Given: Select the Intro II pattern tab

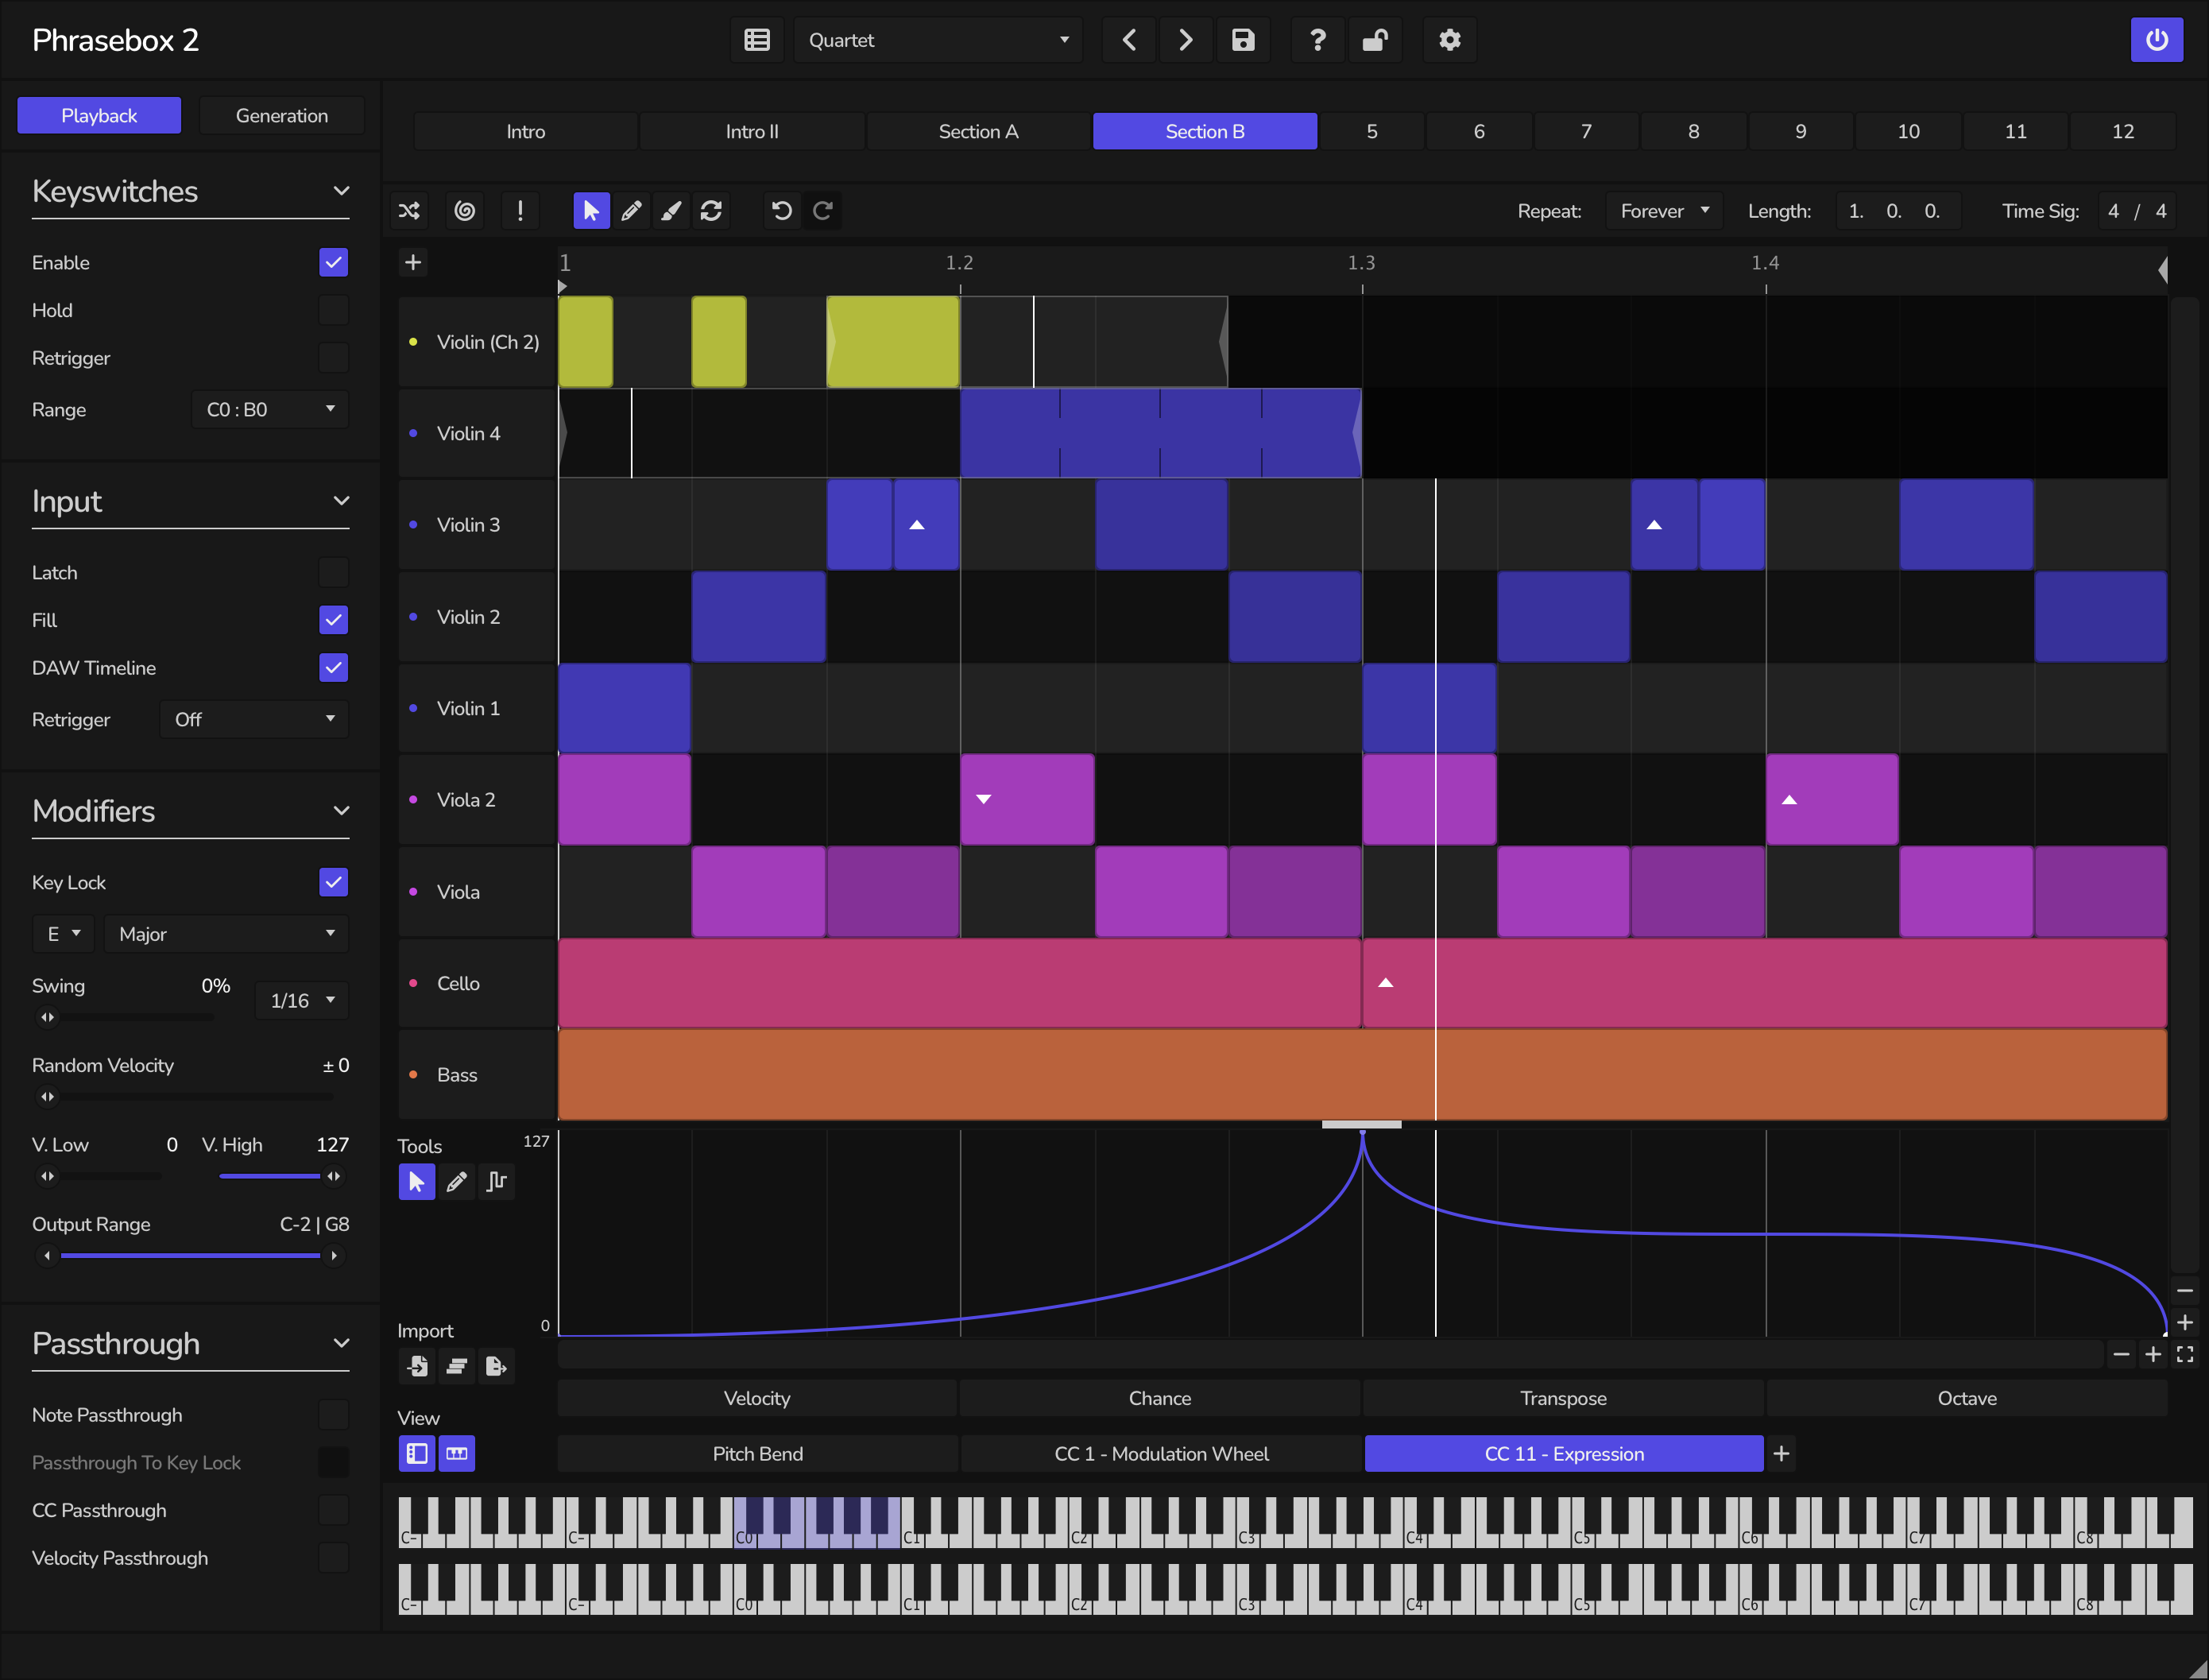Looking at the screenshot, I should coord(752,131).
